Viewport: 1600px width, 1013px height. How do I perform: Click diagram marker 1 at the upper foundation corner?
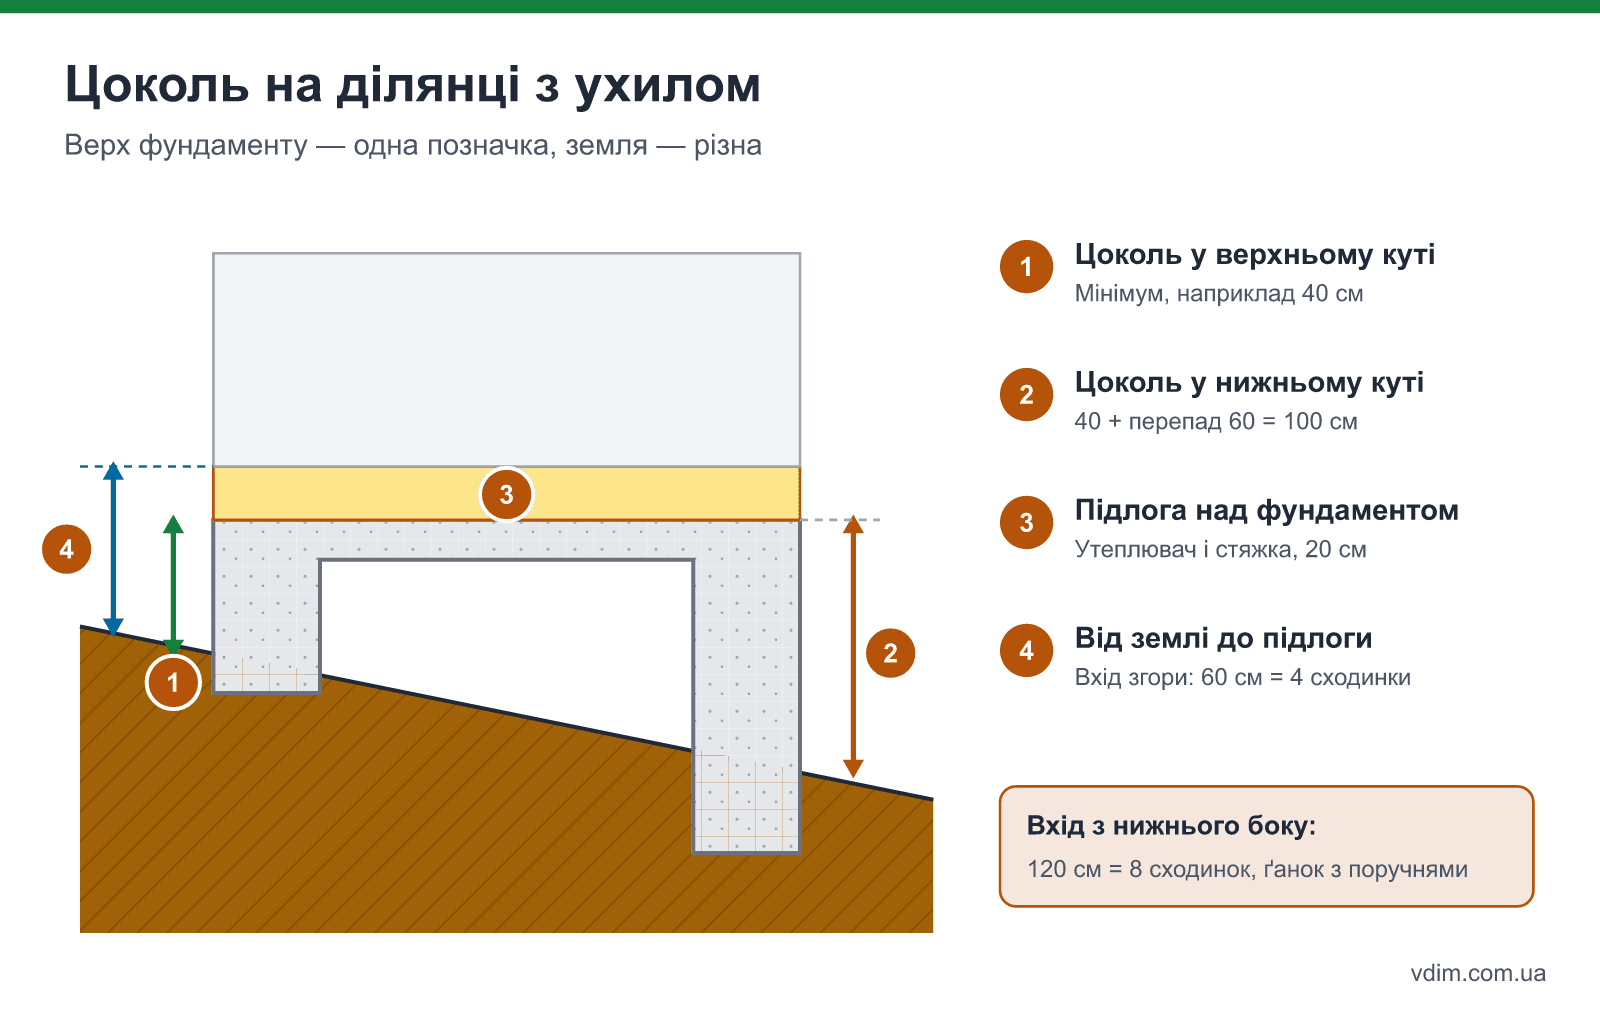coord(173,683)
